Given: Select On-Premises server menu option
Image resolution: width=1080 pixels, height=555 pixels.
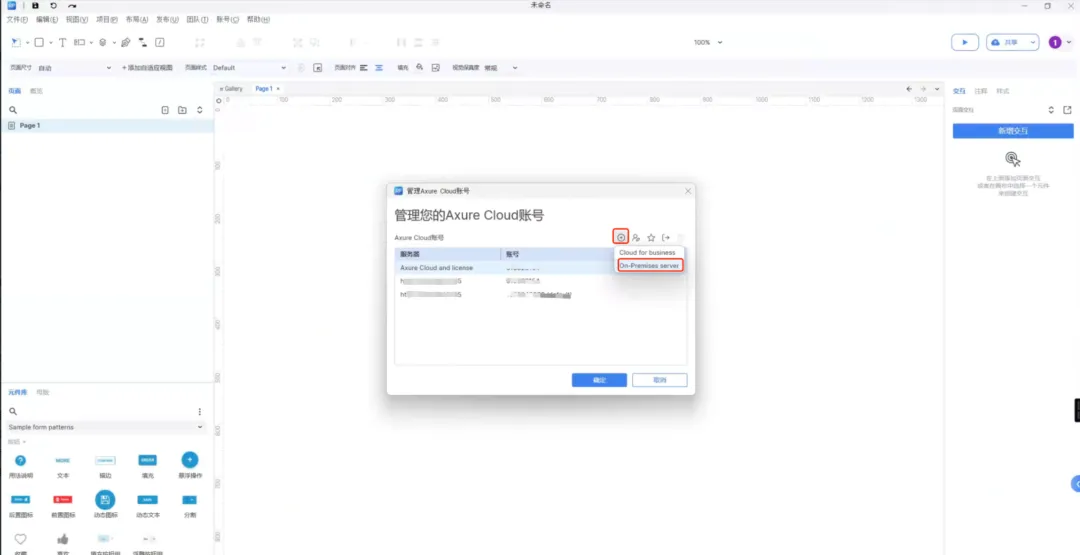Looking at the screenshot, I should 650,266.
